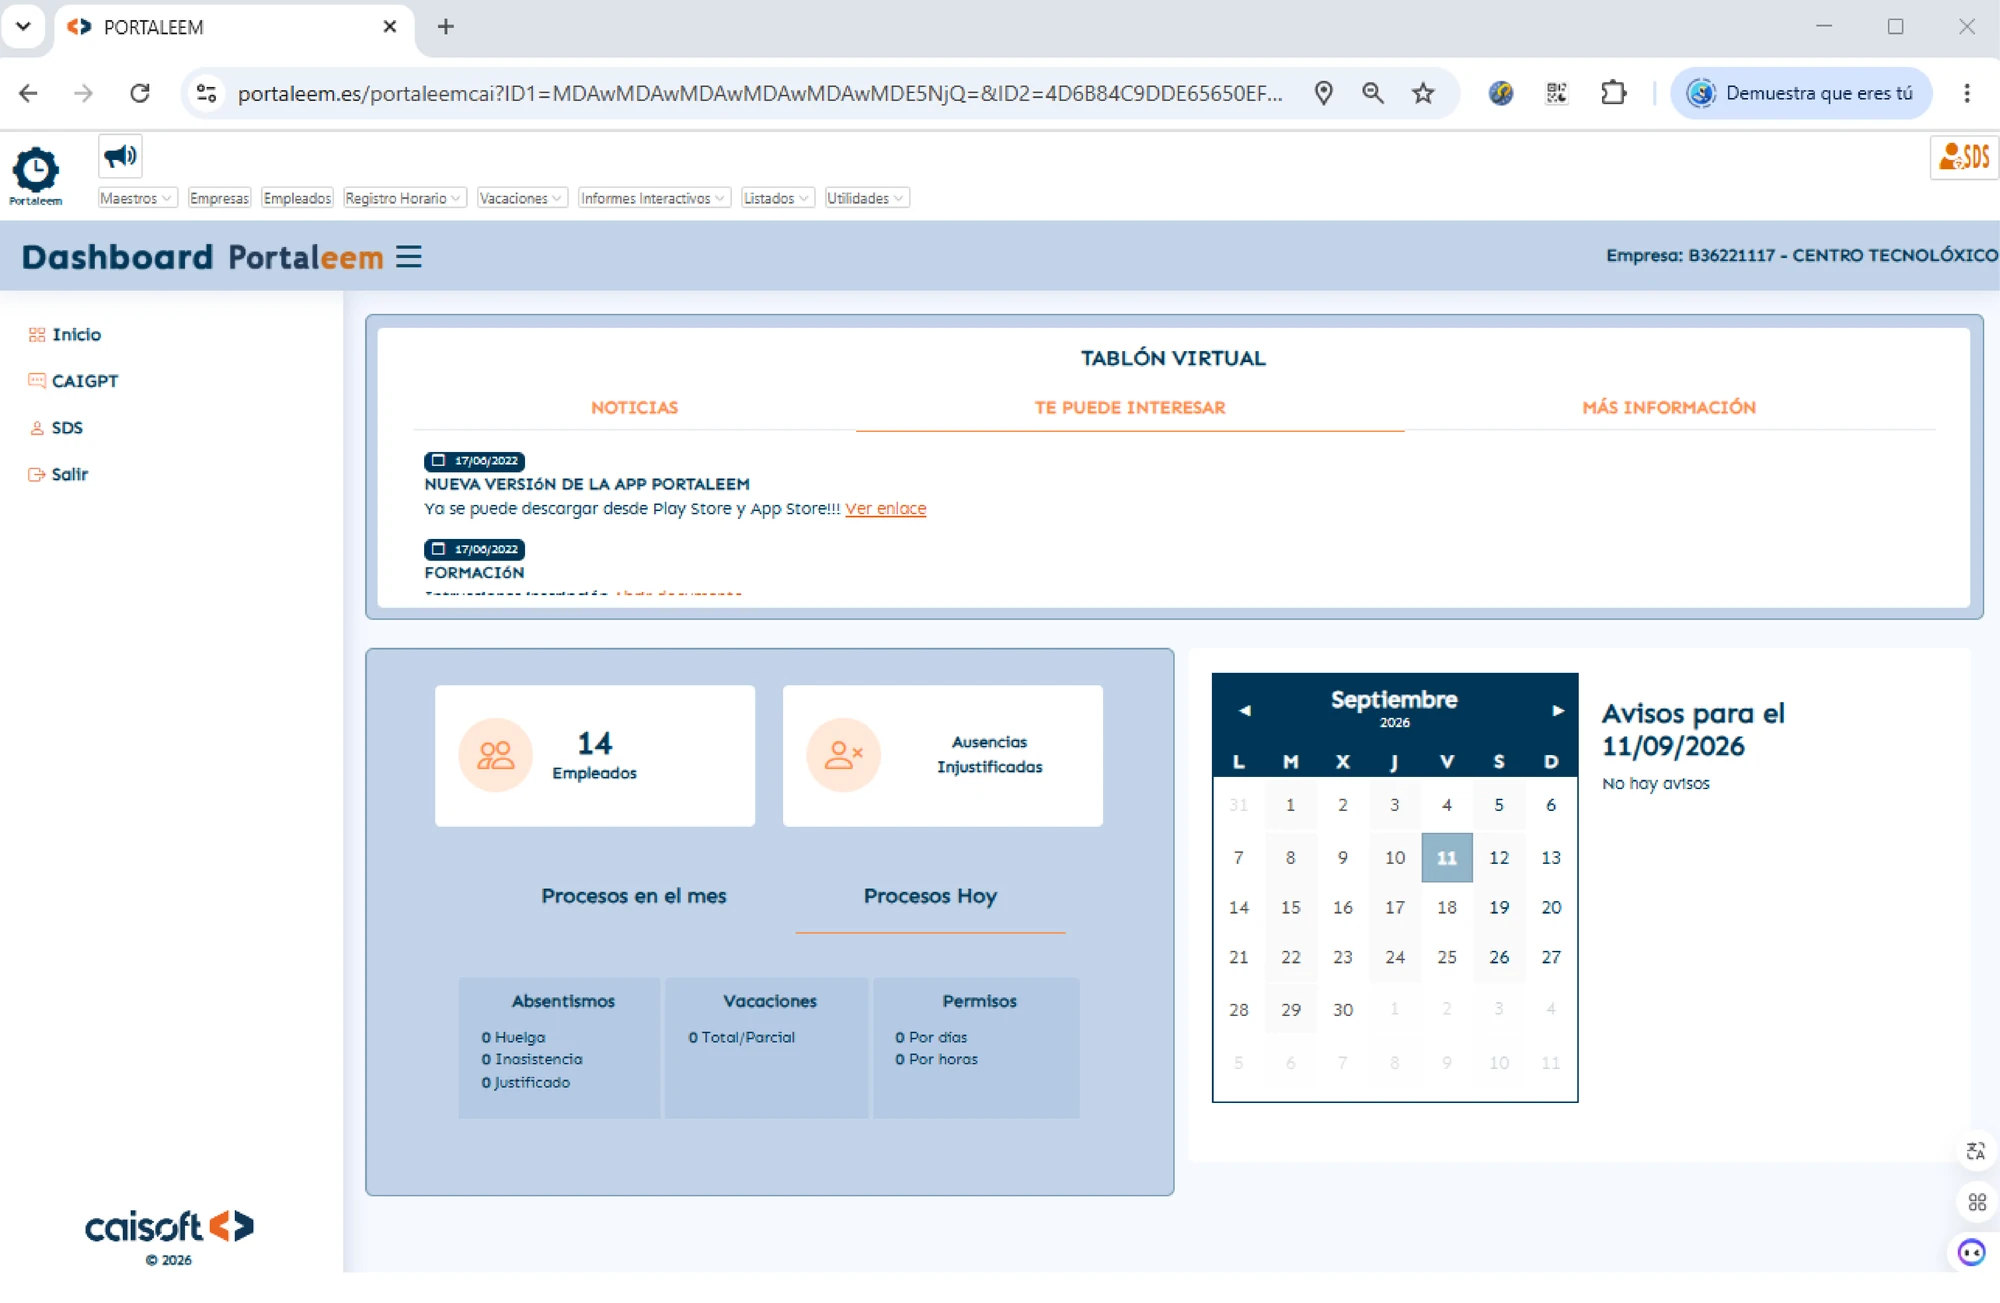Click 0 Por horas under Permisos
This screenshot has width=2000, height=1303.
937,1060
